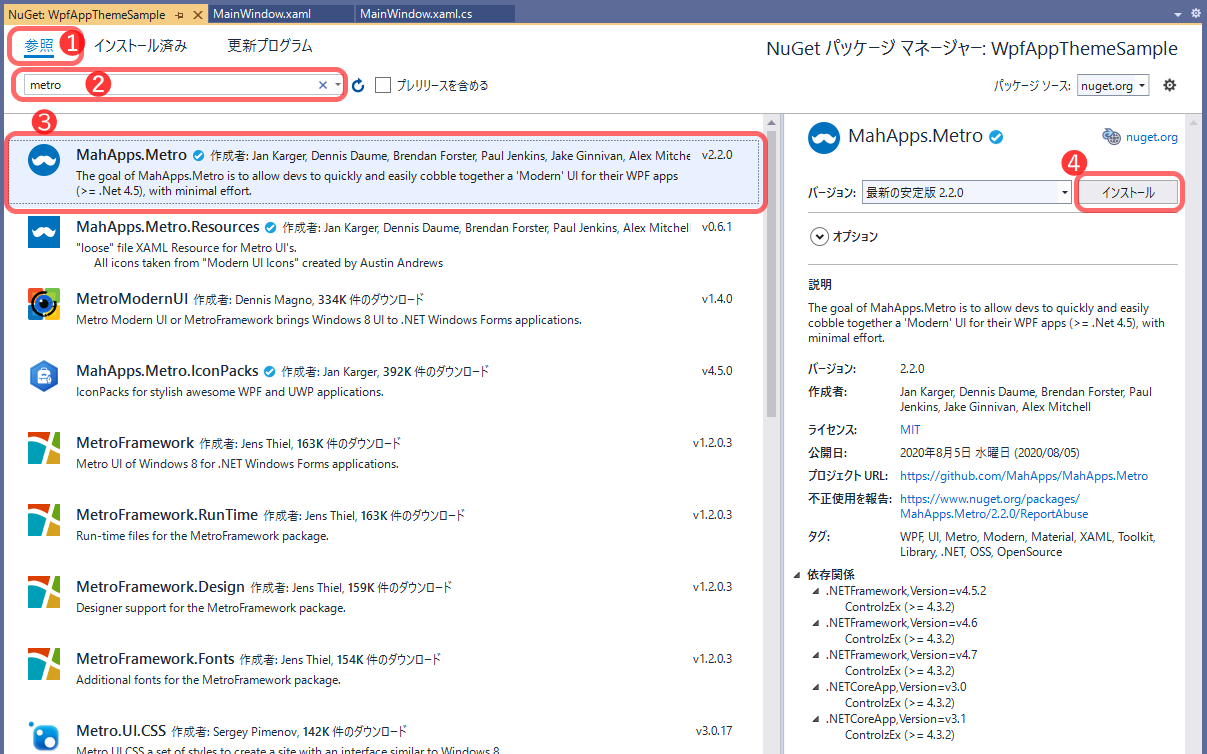Click the v0.6.1 version of MahApps.Metro.Resources
The height and width of the screenshot is (754, 1207).
[x=716, y=227]
